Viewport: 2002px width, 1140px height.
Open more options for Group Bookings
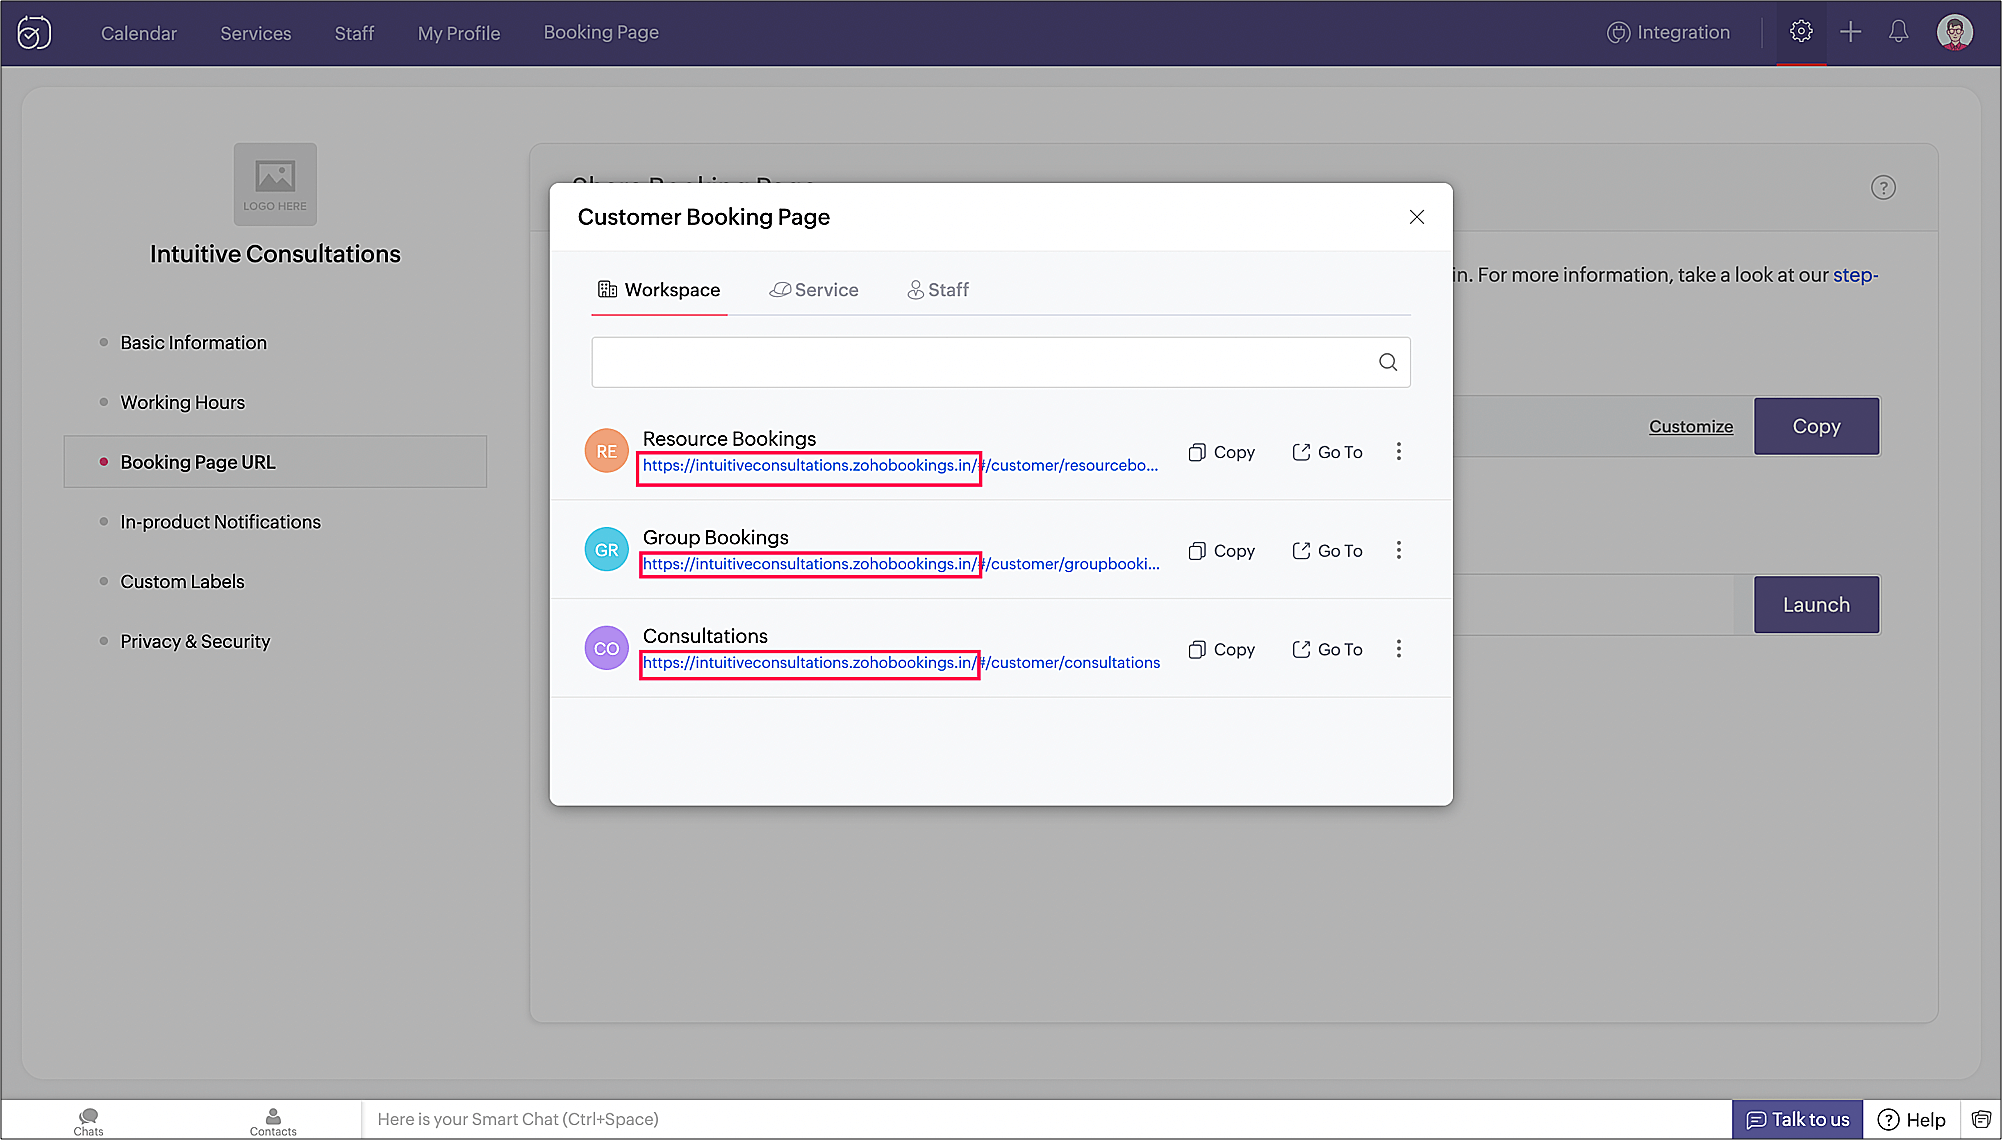(x=1398, y=551)
